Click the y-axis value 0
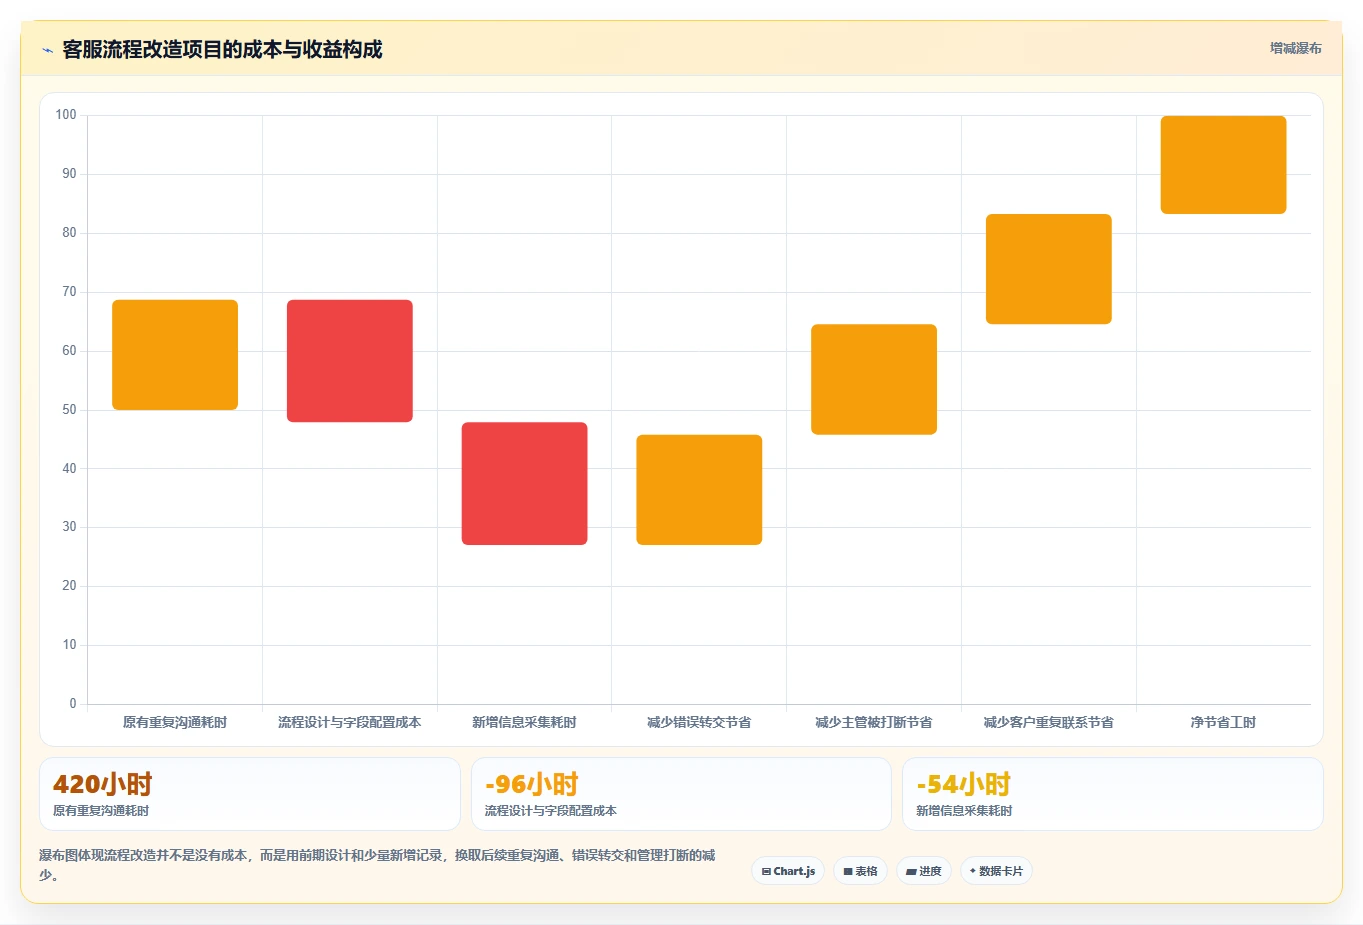Screen dimensions: 1363x925 [x=73, y=704]
